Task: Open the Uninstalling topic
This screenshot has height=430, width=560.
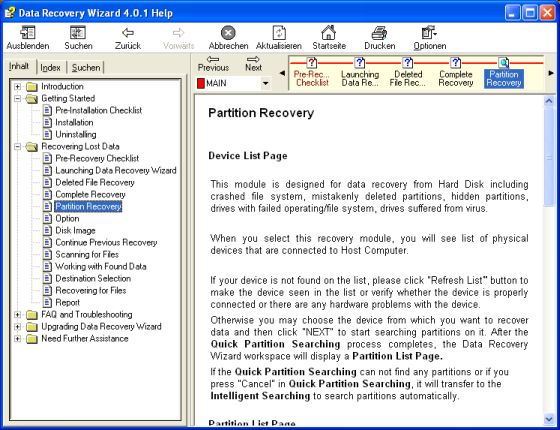Action: [76, 135]
